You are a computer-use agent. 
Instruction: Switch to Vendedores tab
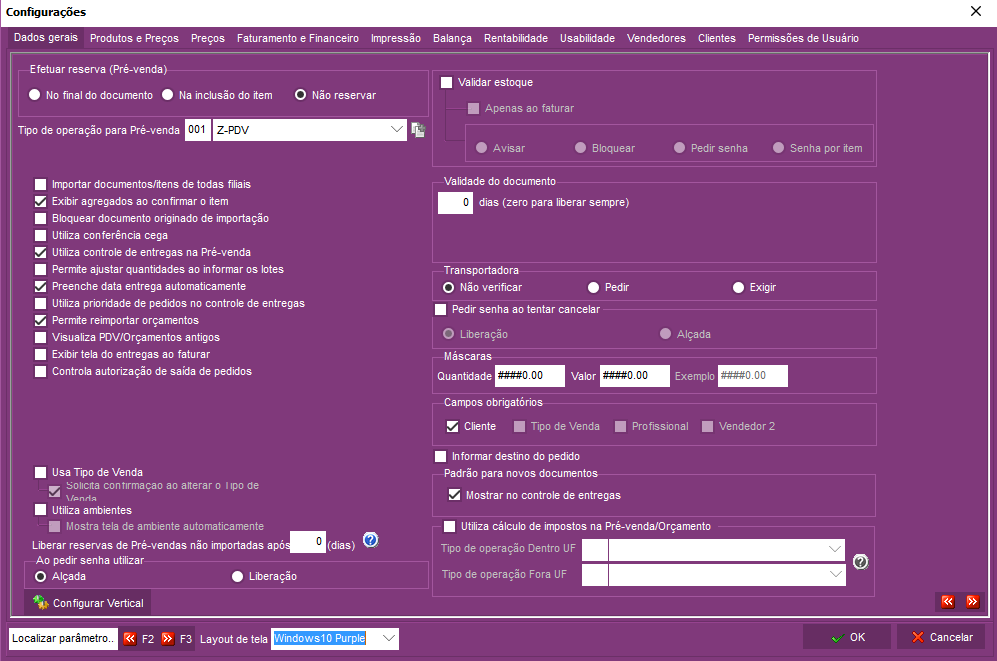point(656,38)
